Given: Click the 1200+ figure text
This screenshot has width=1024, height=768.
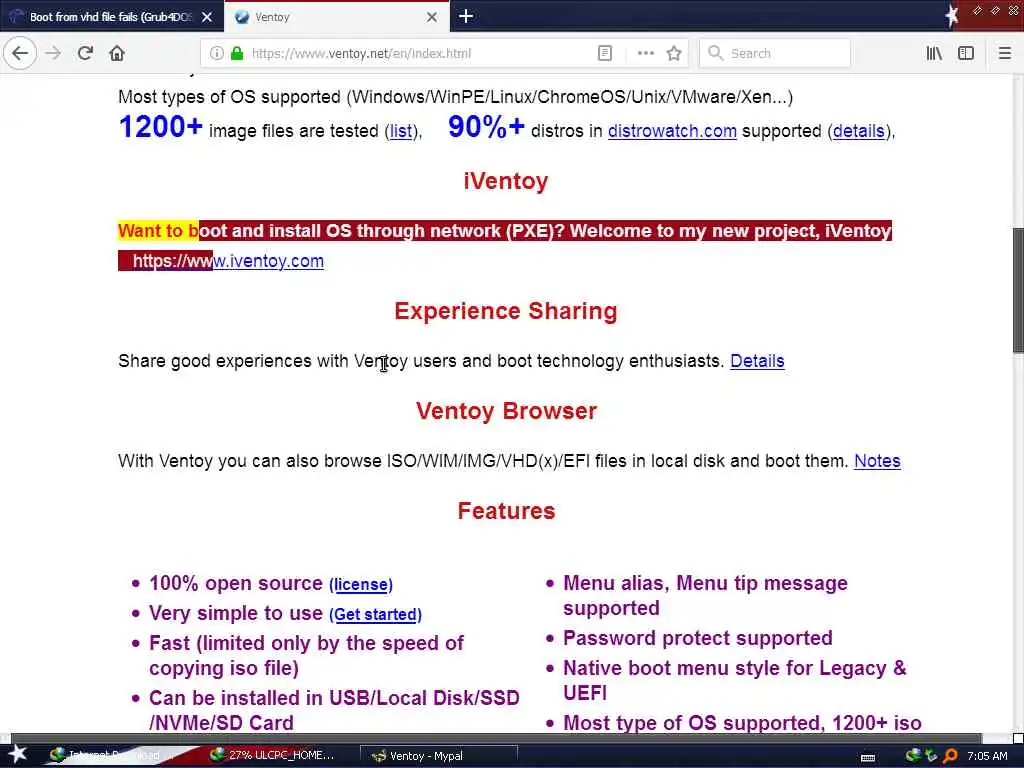Looking at the screenshot, I should pyautogui.click(x=161, y=127).
